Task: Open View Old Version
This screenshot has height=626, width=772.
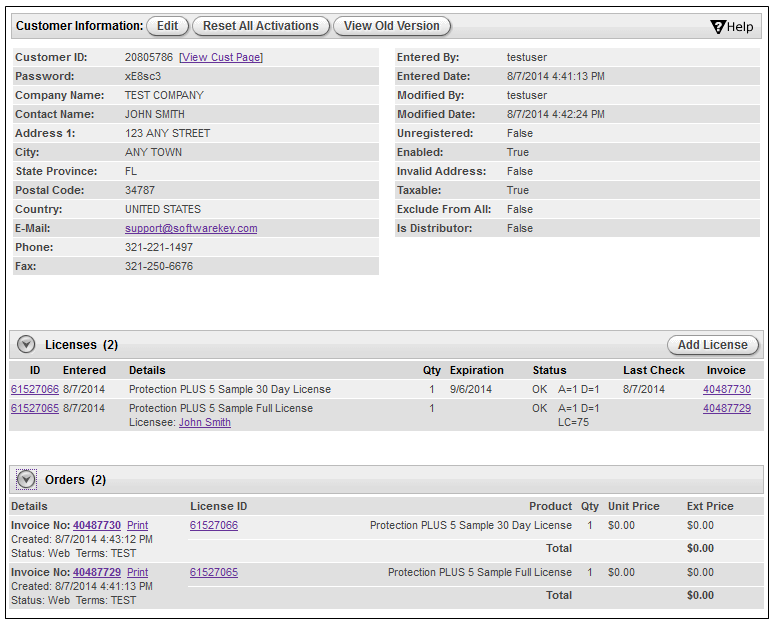Action: 392,26
